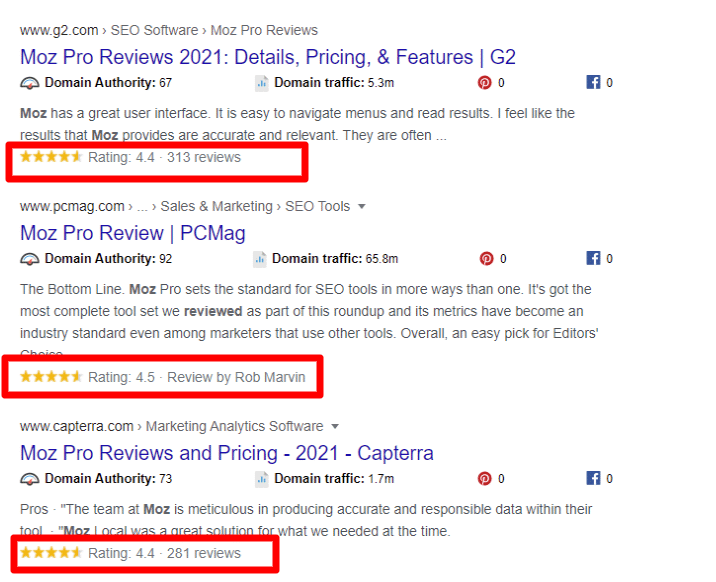Click 'Marketing Analytics Software' breadcrumb under capterra.com
716x582 pixels.
234,426
